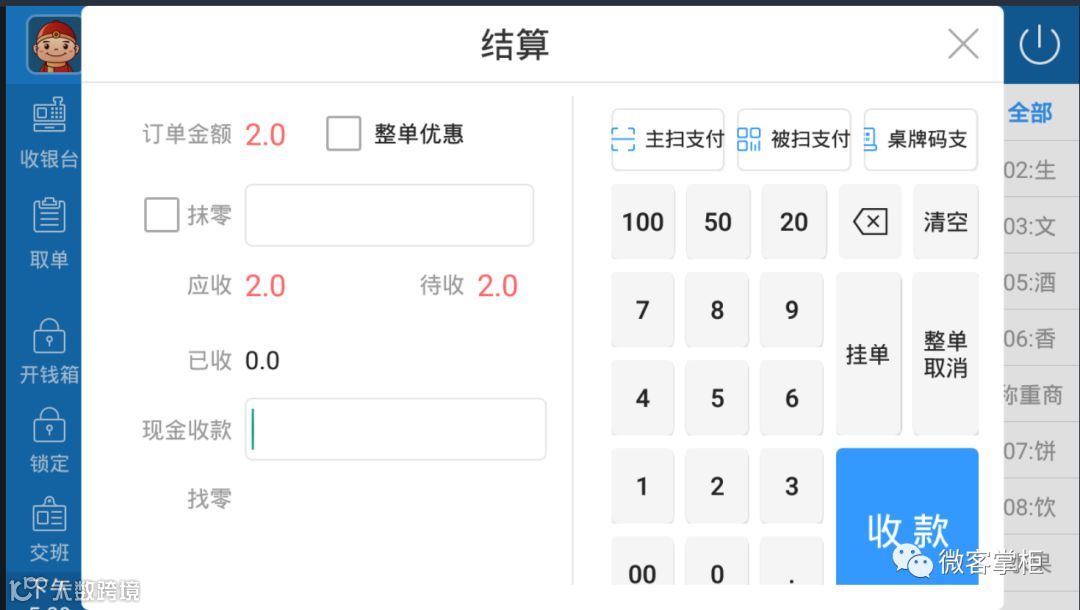The height and width of the screenshot is (610, 1080).
Task: Click the cashier avatar picture
Action: pos(54,45)
